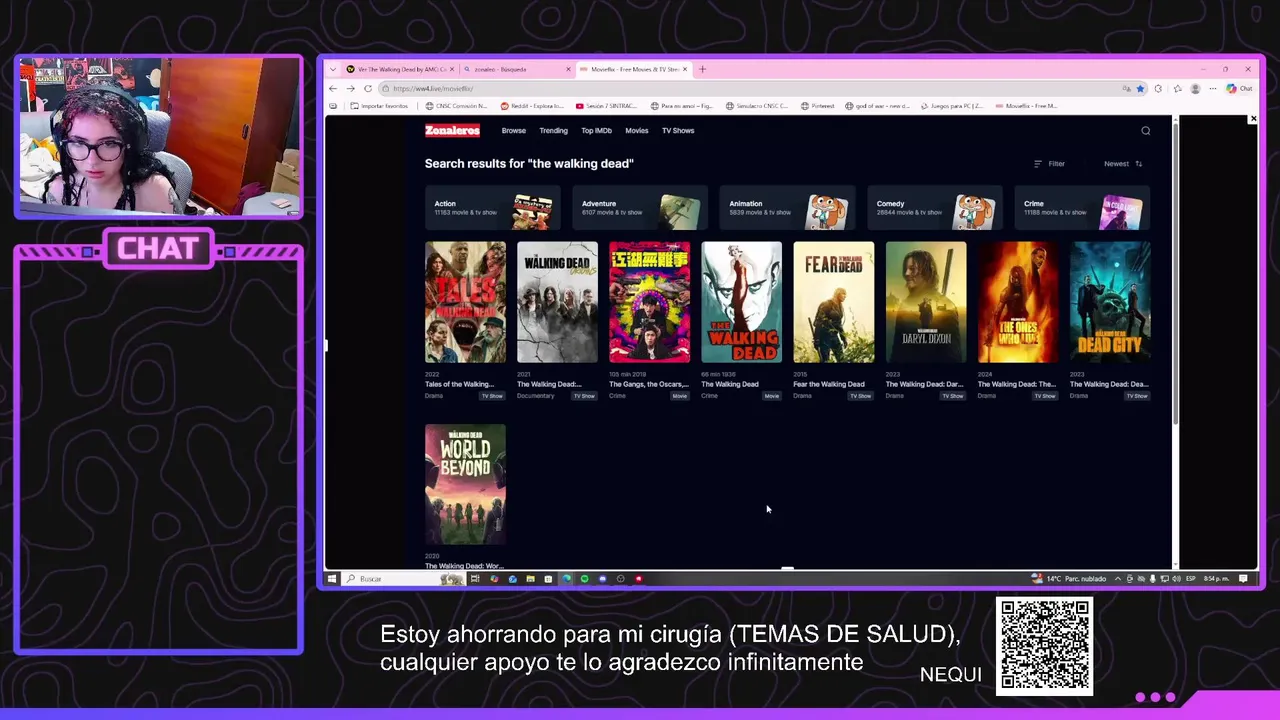This screenshot has height=720, width=1280.
Task: Close the overlay with X at top right
Action: (1253, 119)
